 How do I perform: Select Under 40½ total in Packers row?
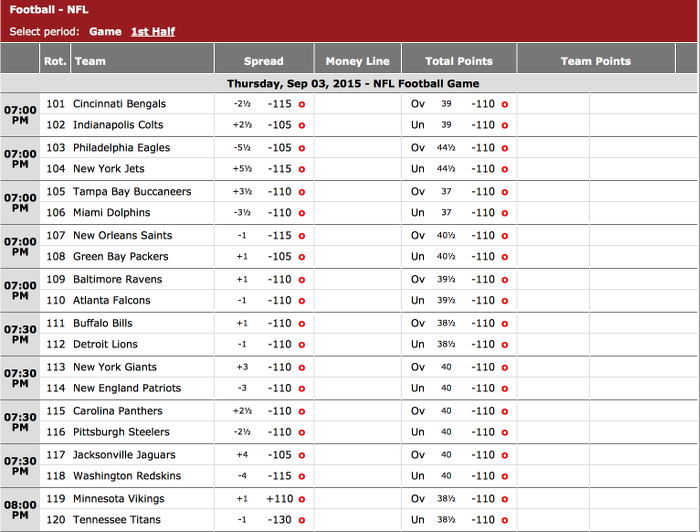[x=504, y=257]
